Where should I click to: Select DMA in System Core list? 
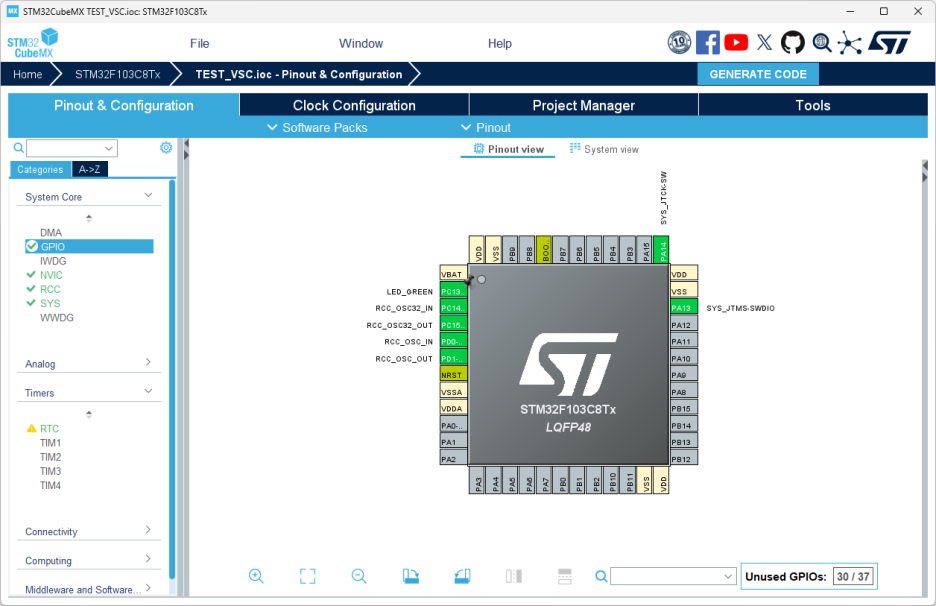click(x=51, y=232)
